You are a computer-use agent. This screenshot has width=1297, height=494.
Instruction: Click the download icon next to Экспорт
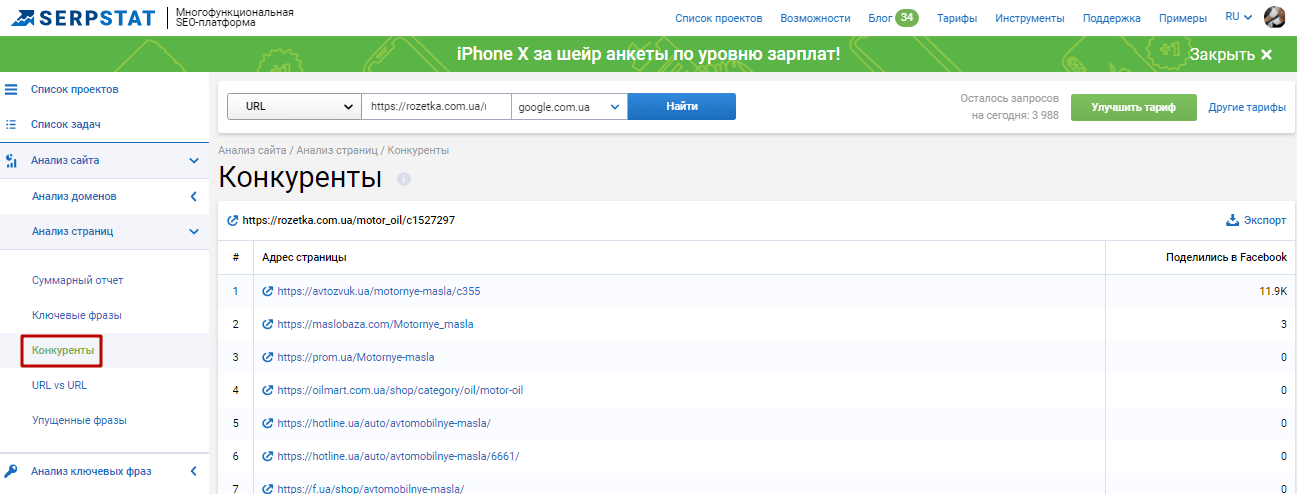[1232, 220]
